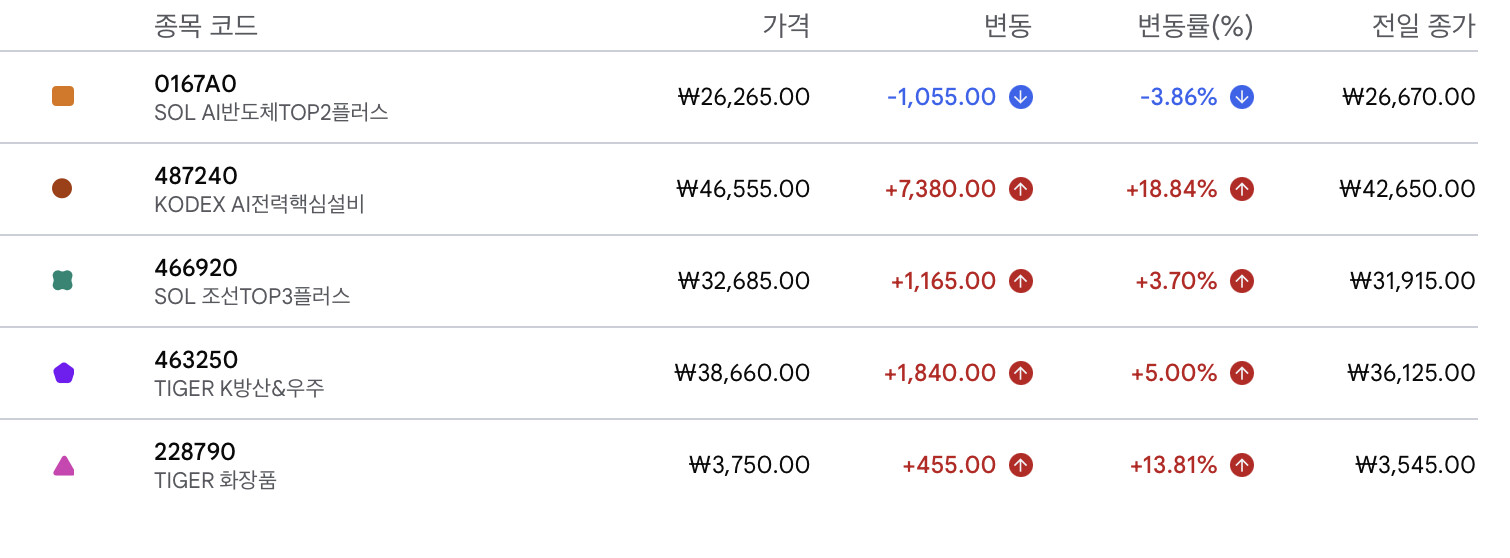Click the purple pentagon marker for 463250
This screenshot has height=558, width=1510.
pyautogui.click(x=63, y=373)
